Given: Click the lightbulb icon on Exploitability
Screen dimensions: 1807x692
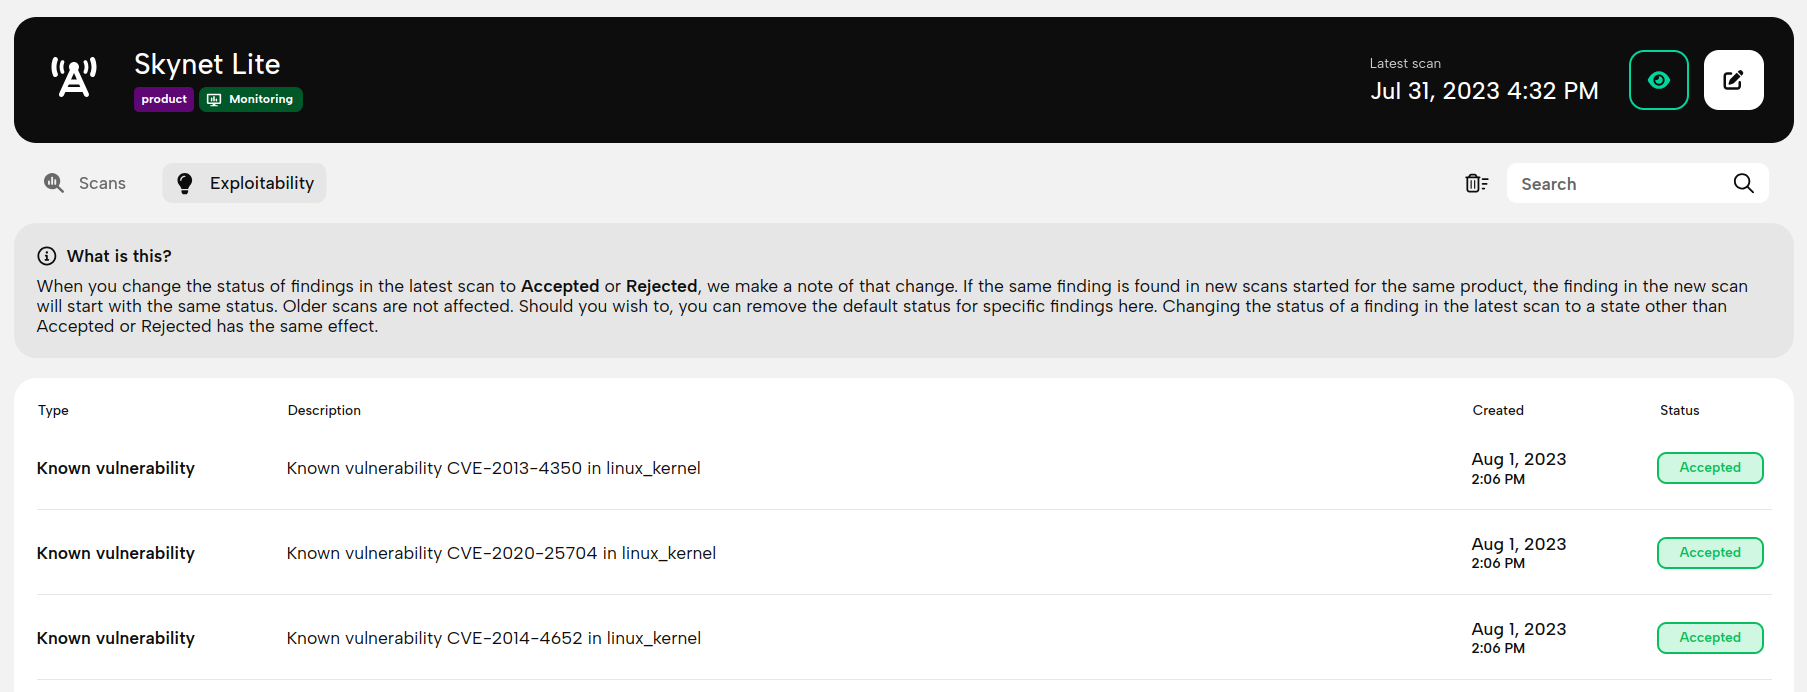Looking at the screenshot, I should pos(185,183).
